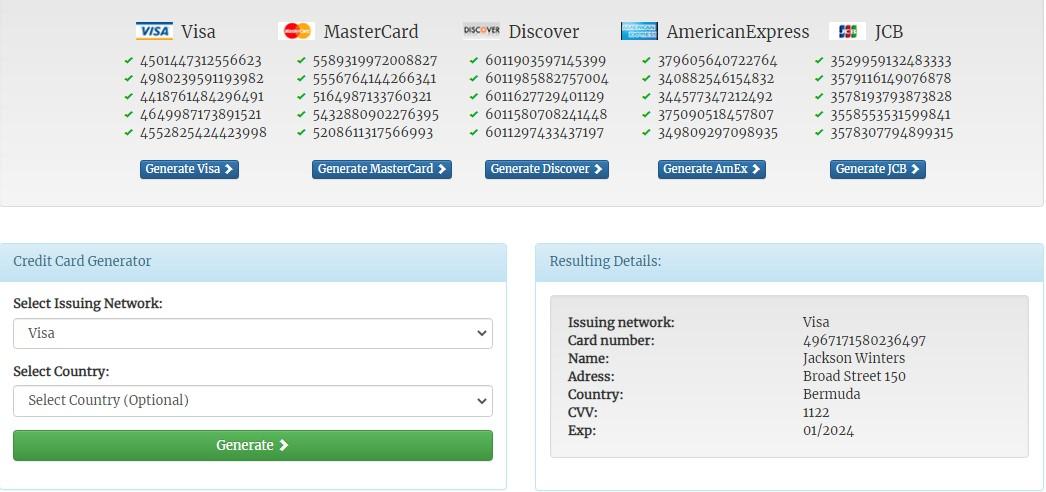This screenshot has width=1046, height=492.
Task: Click the JCB logo icon
Action: tap(848, 31)
